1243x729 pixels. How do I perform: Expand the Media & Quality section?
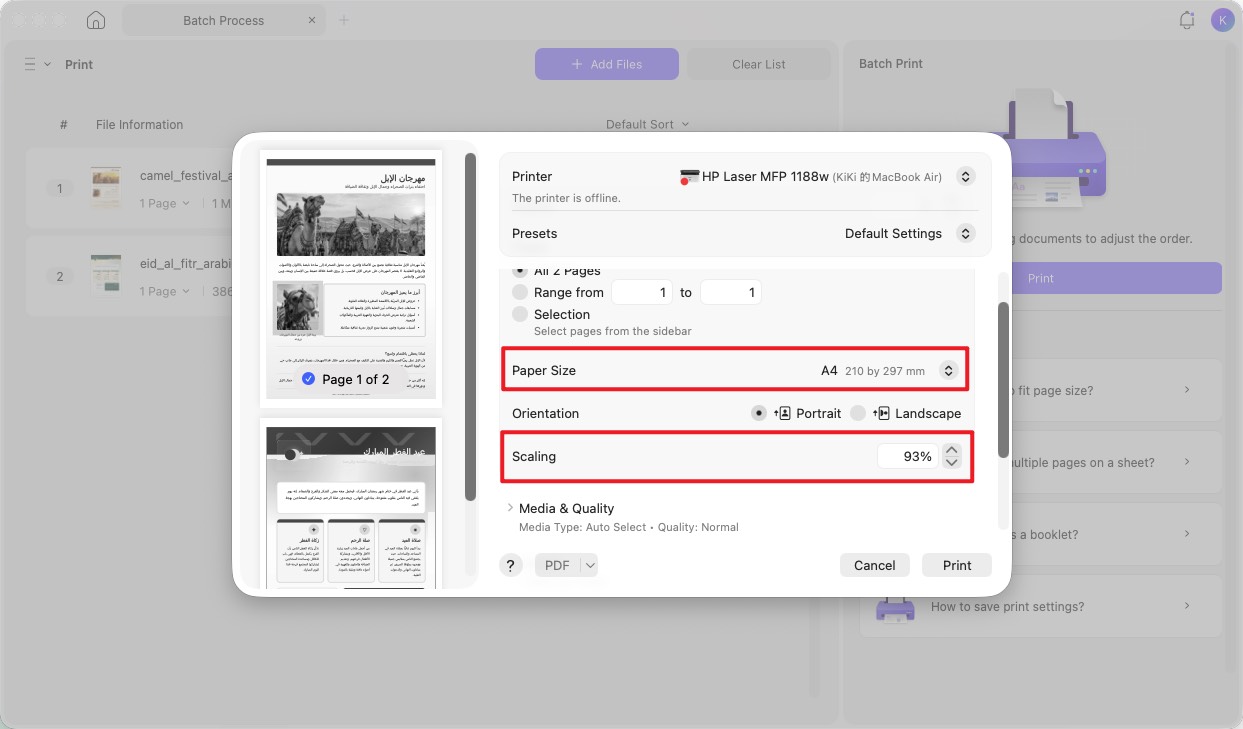511,508
